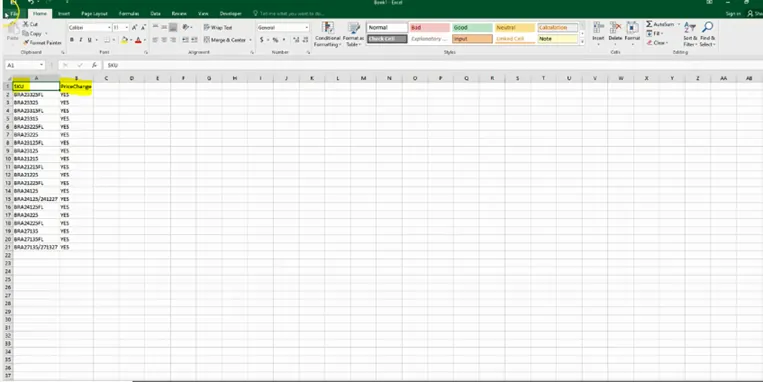Open the Sort & Filter menu

pos(690,34)
